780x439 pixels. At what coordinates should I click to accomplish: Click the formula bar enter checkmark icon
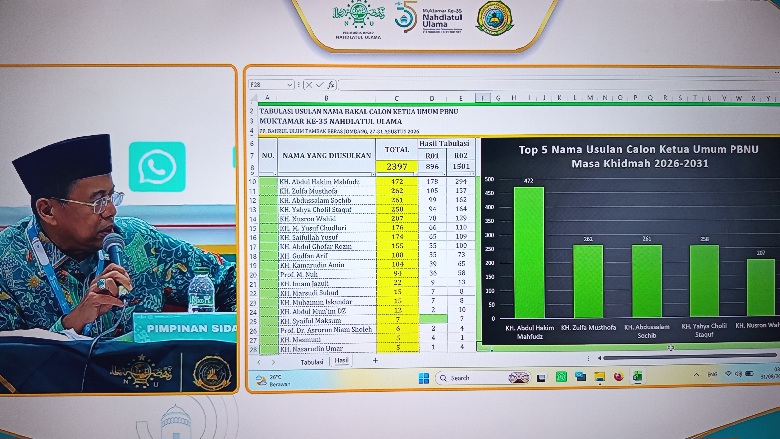pos(319,85)
